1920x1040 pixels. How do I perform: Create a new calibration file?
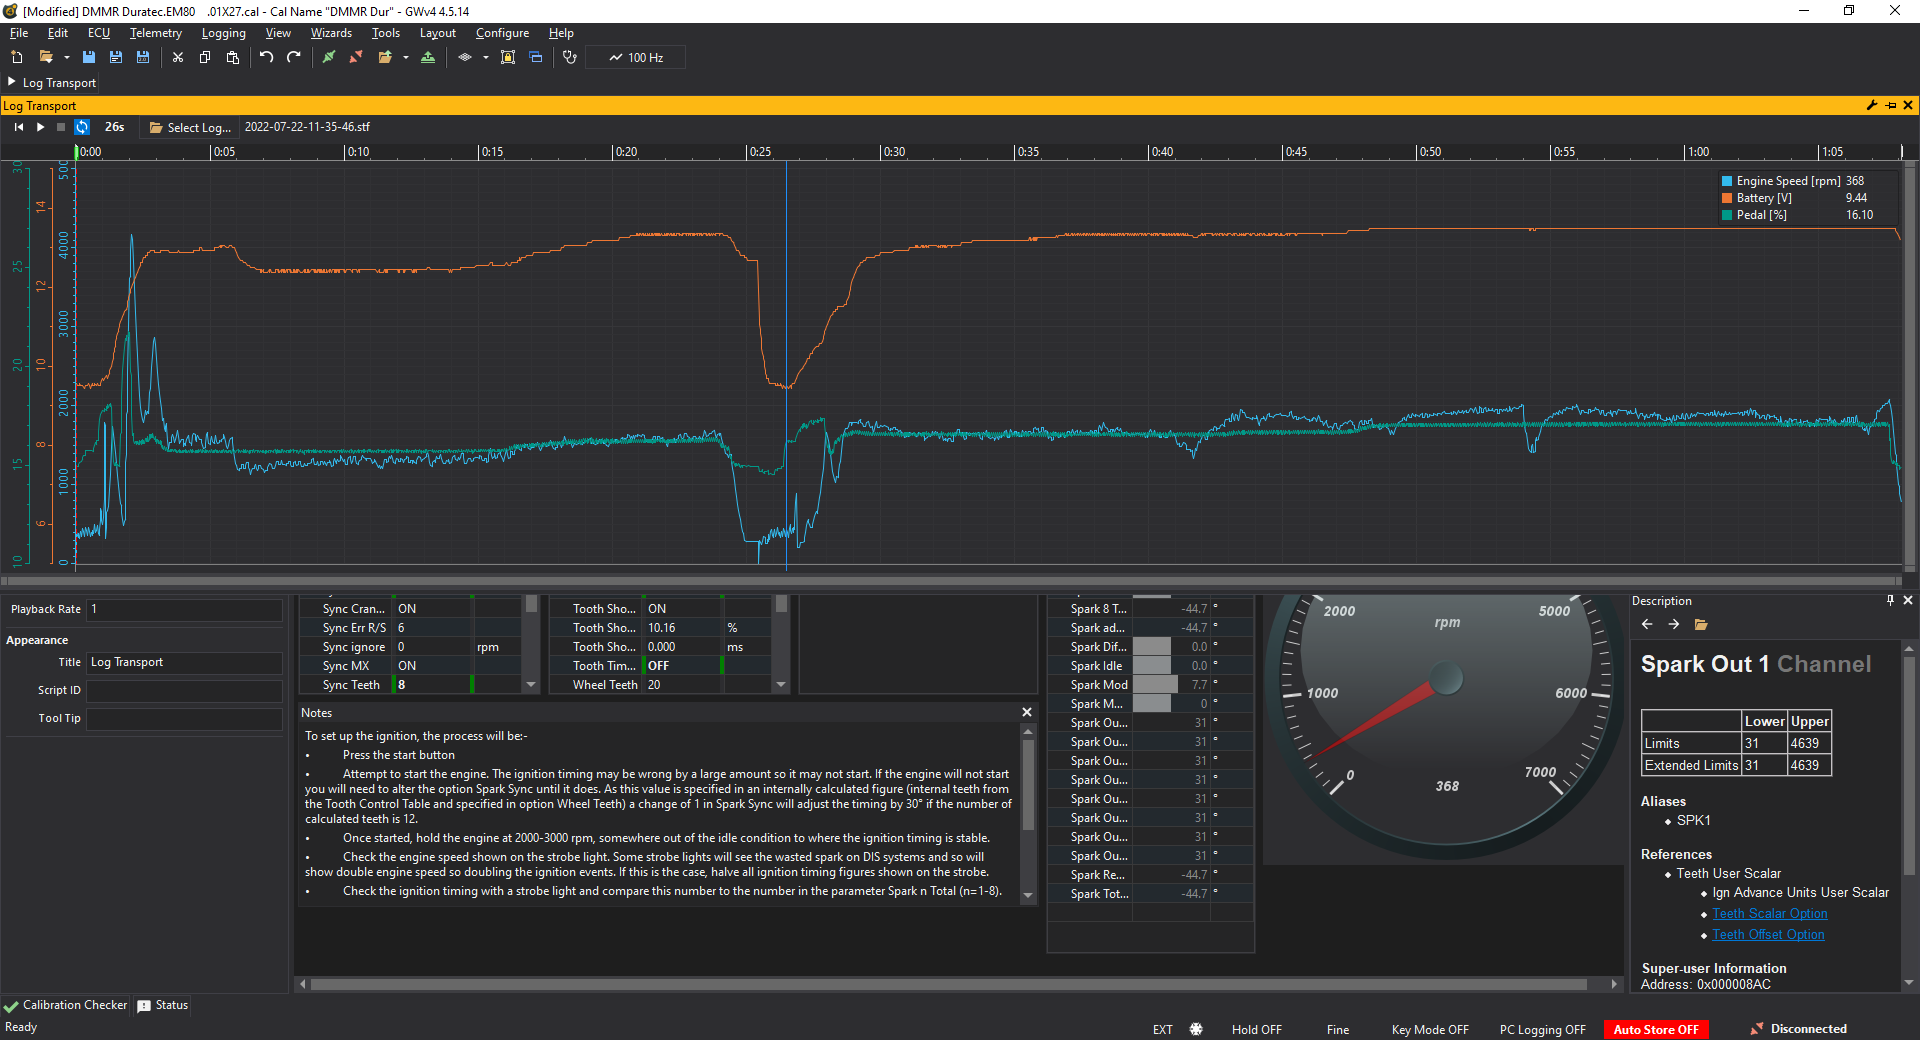coord(17,57)
